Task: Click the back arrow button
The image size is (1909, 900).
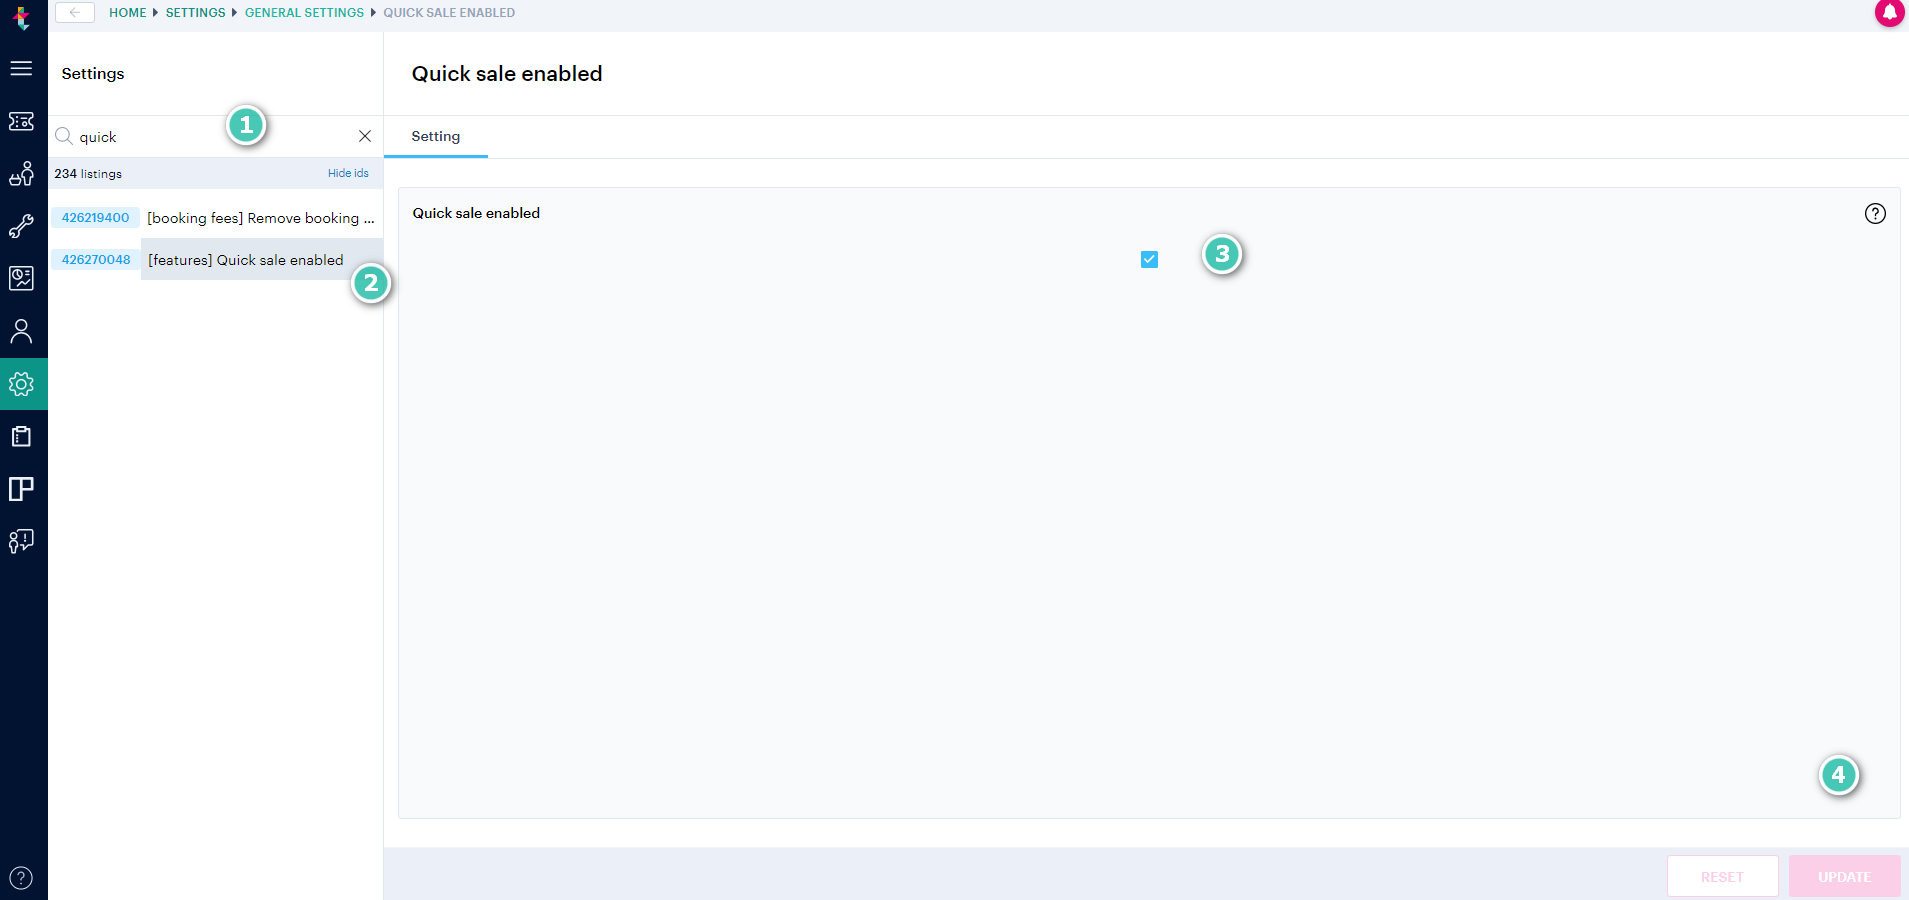Action: coord(75,12)
